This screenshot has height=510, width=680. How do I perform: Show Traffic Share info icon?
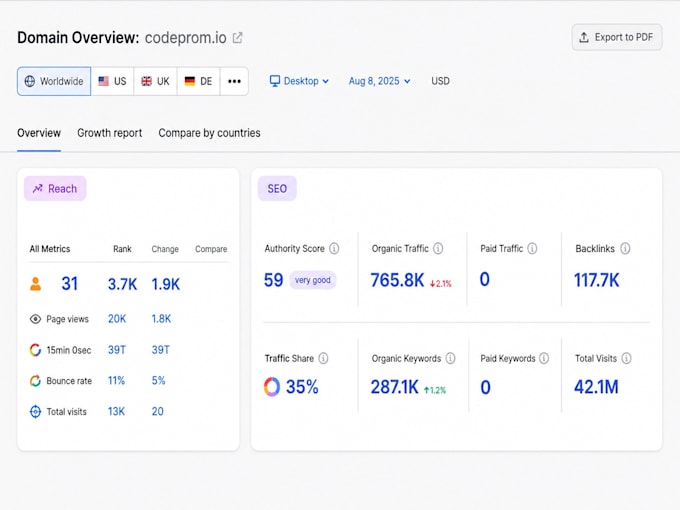324,358
